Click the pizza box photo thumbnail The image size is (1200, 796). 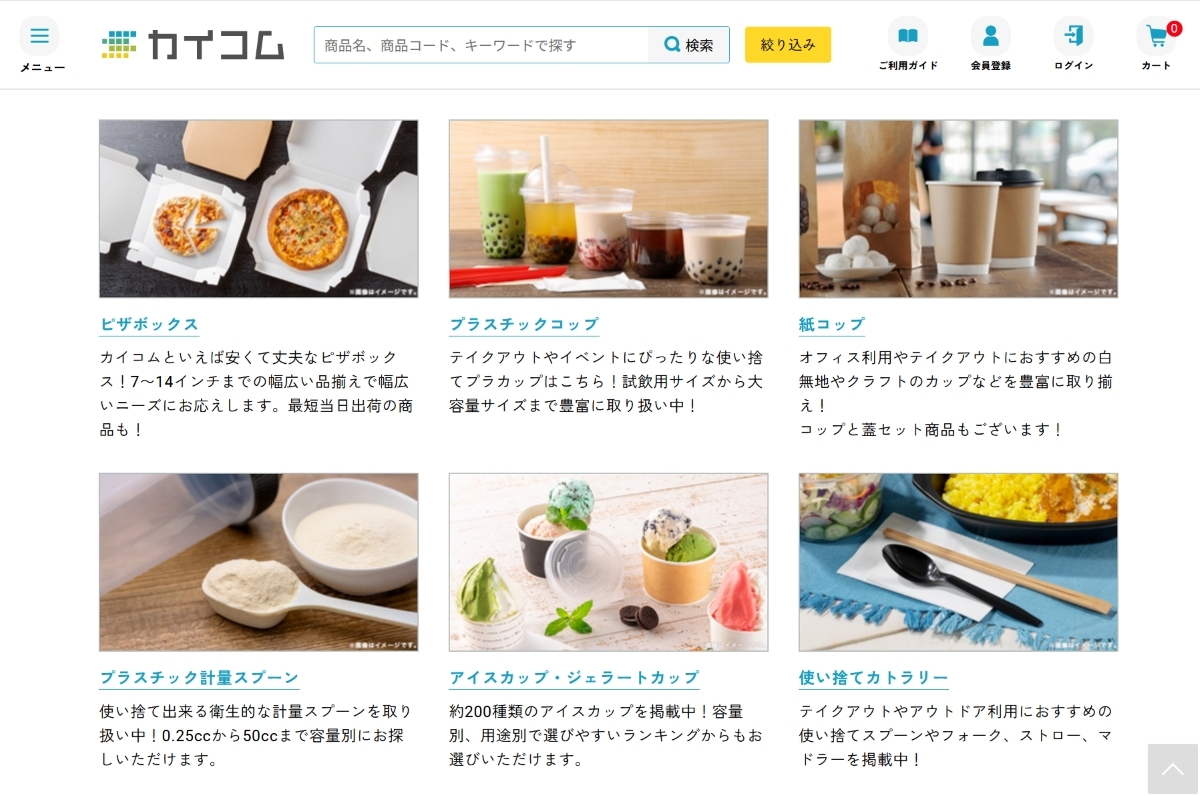click(x=259, y=209)
